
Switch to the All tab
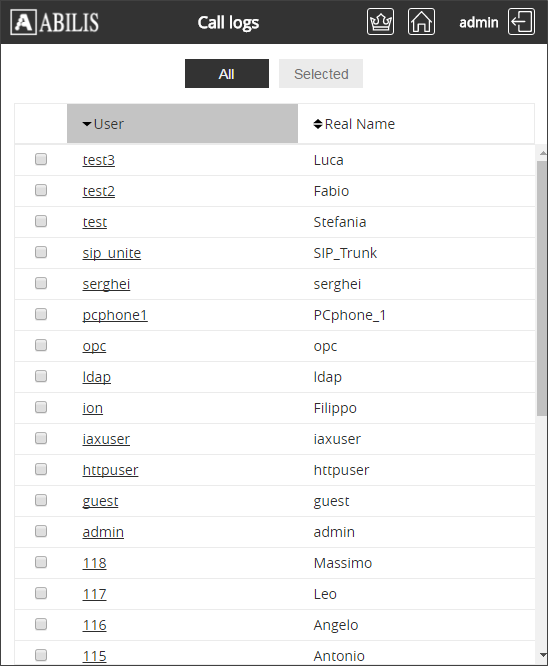[x=227, y=73]
